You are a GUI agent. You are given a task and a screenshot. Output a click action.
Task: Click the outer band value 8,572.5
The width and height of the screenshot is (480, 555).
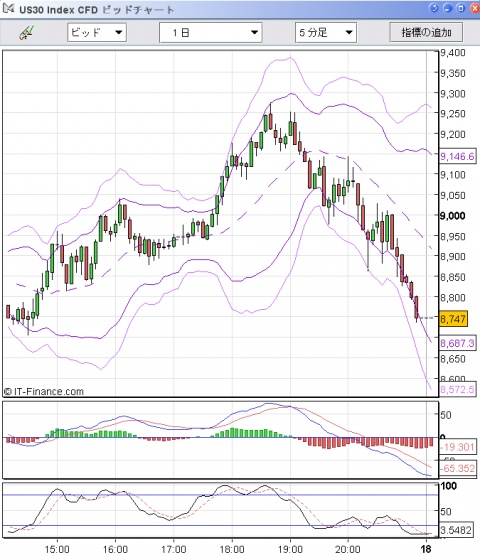coord(457,389)
